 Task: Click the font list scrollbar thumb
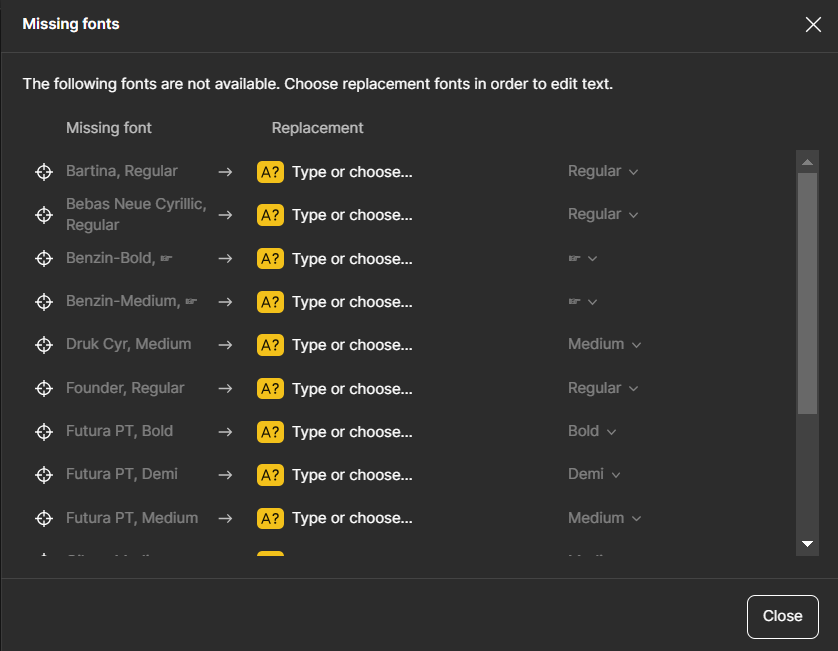tap(807, 293)
